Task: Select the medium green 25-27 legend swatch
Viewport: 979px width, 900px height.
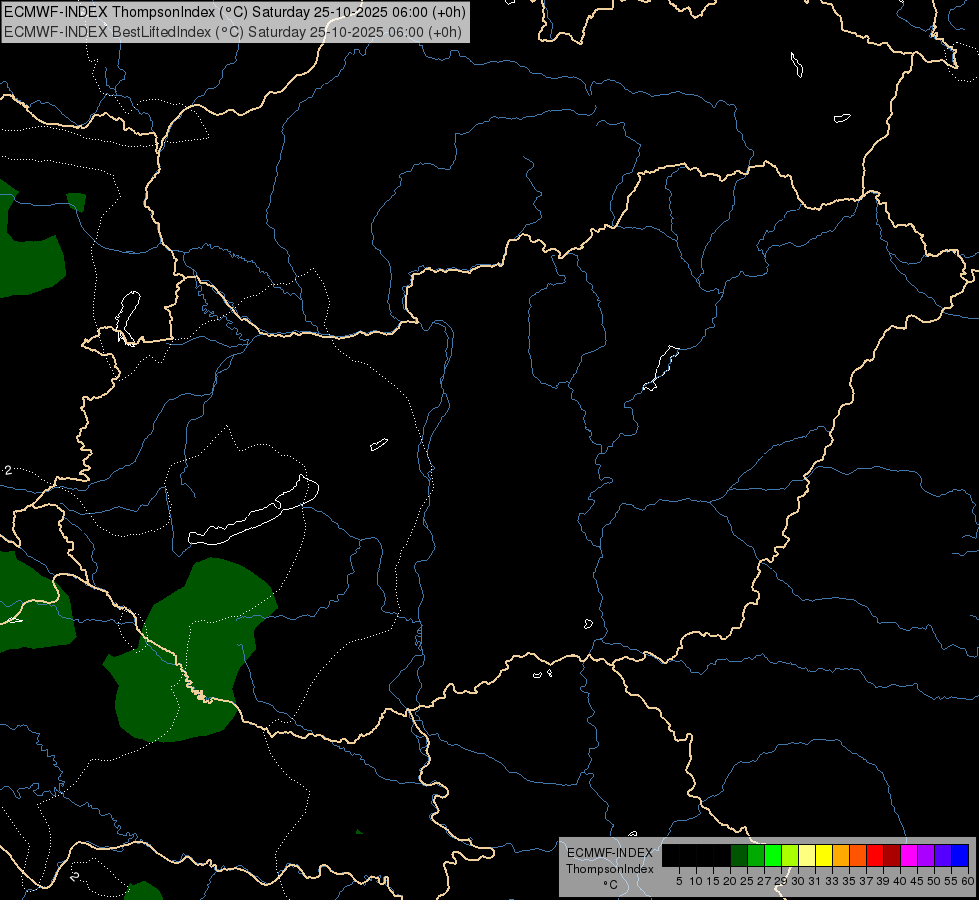Action: 756,855
